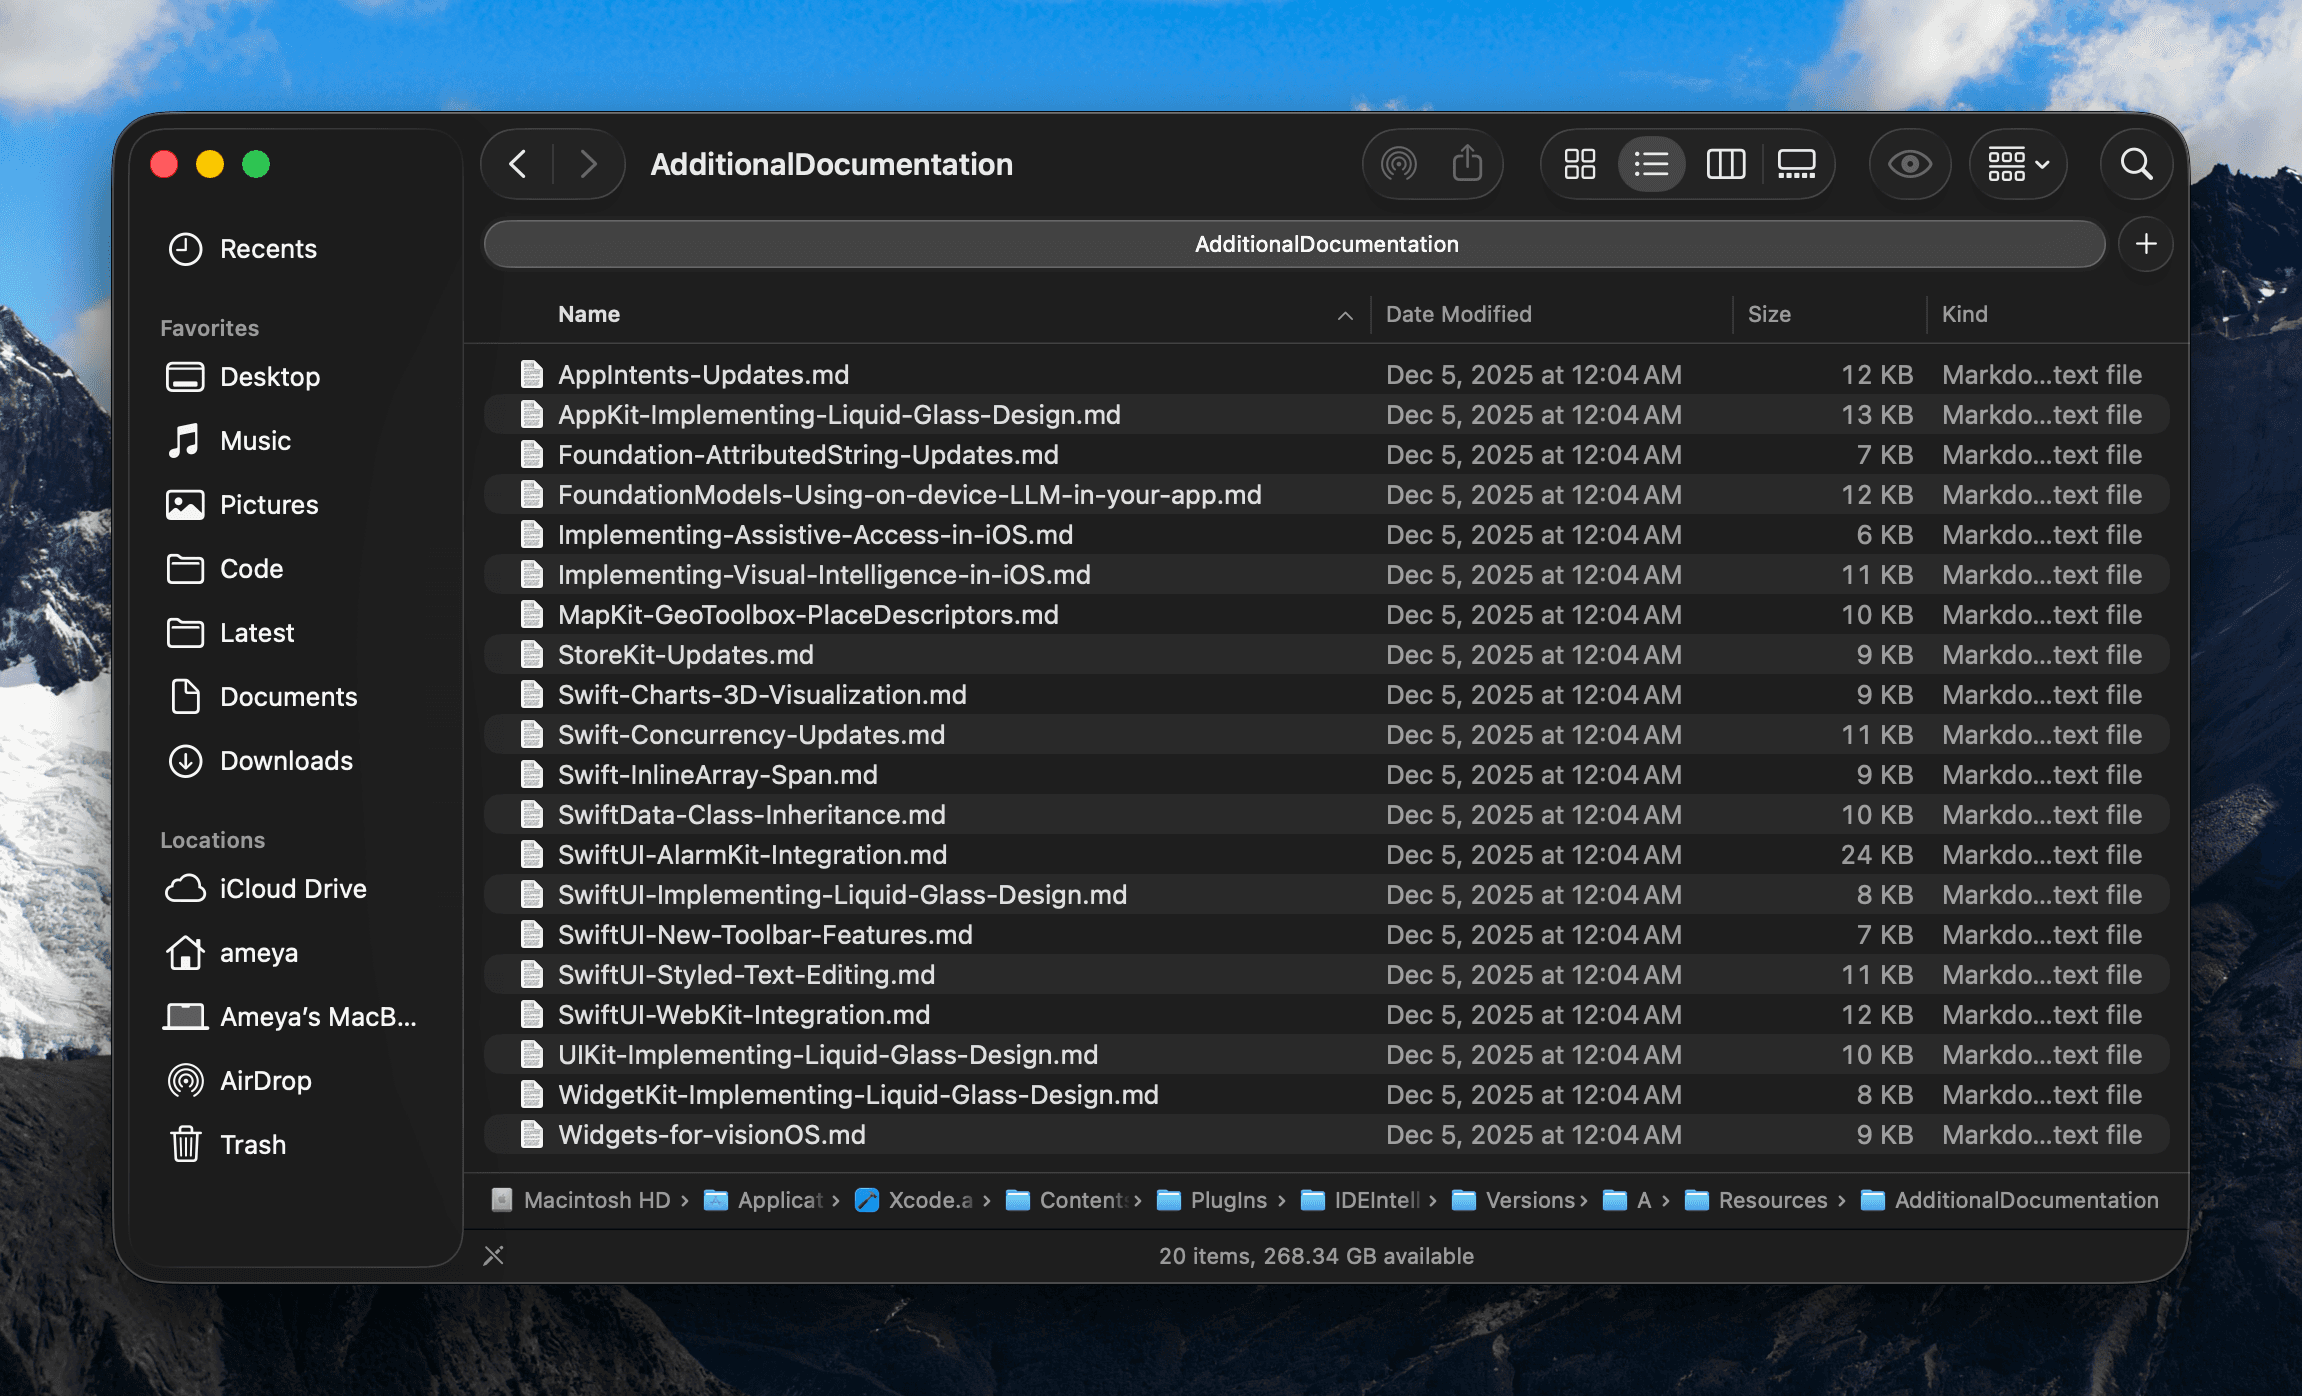Sort files by Date Modified header
Image resolution: width=2302 pixels, height=1396 pixels.
pos(1458,313)
